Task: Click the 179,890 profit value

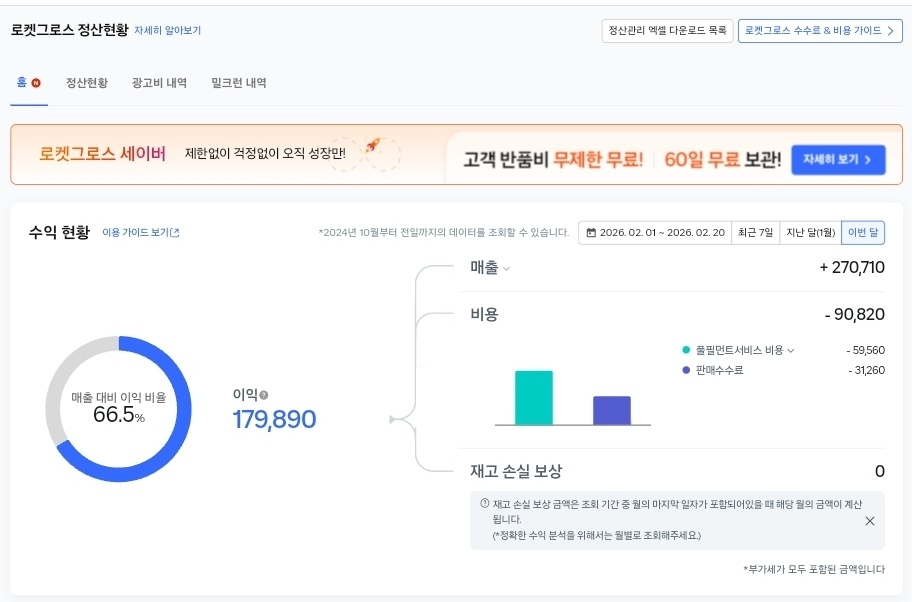Action: click(x=274, y=419)
